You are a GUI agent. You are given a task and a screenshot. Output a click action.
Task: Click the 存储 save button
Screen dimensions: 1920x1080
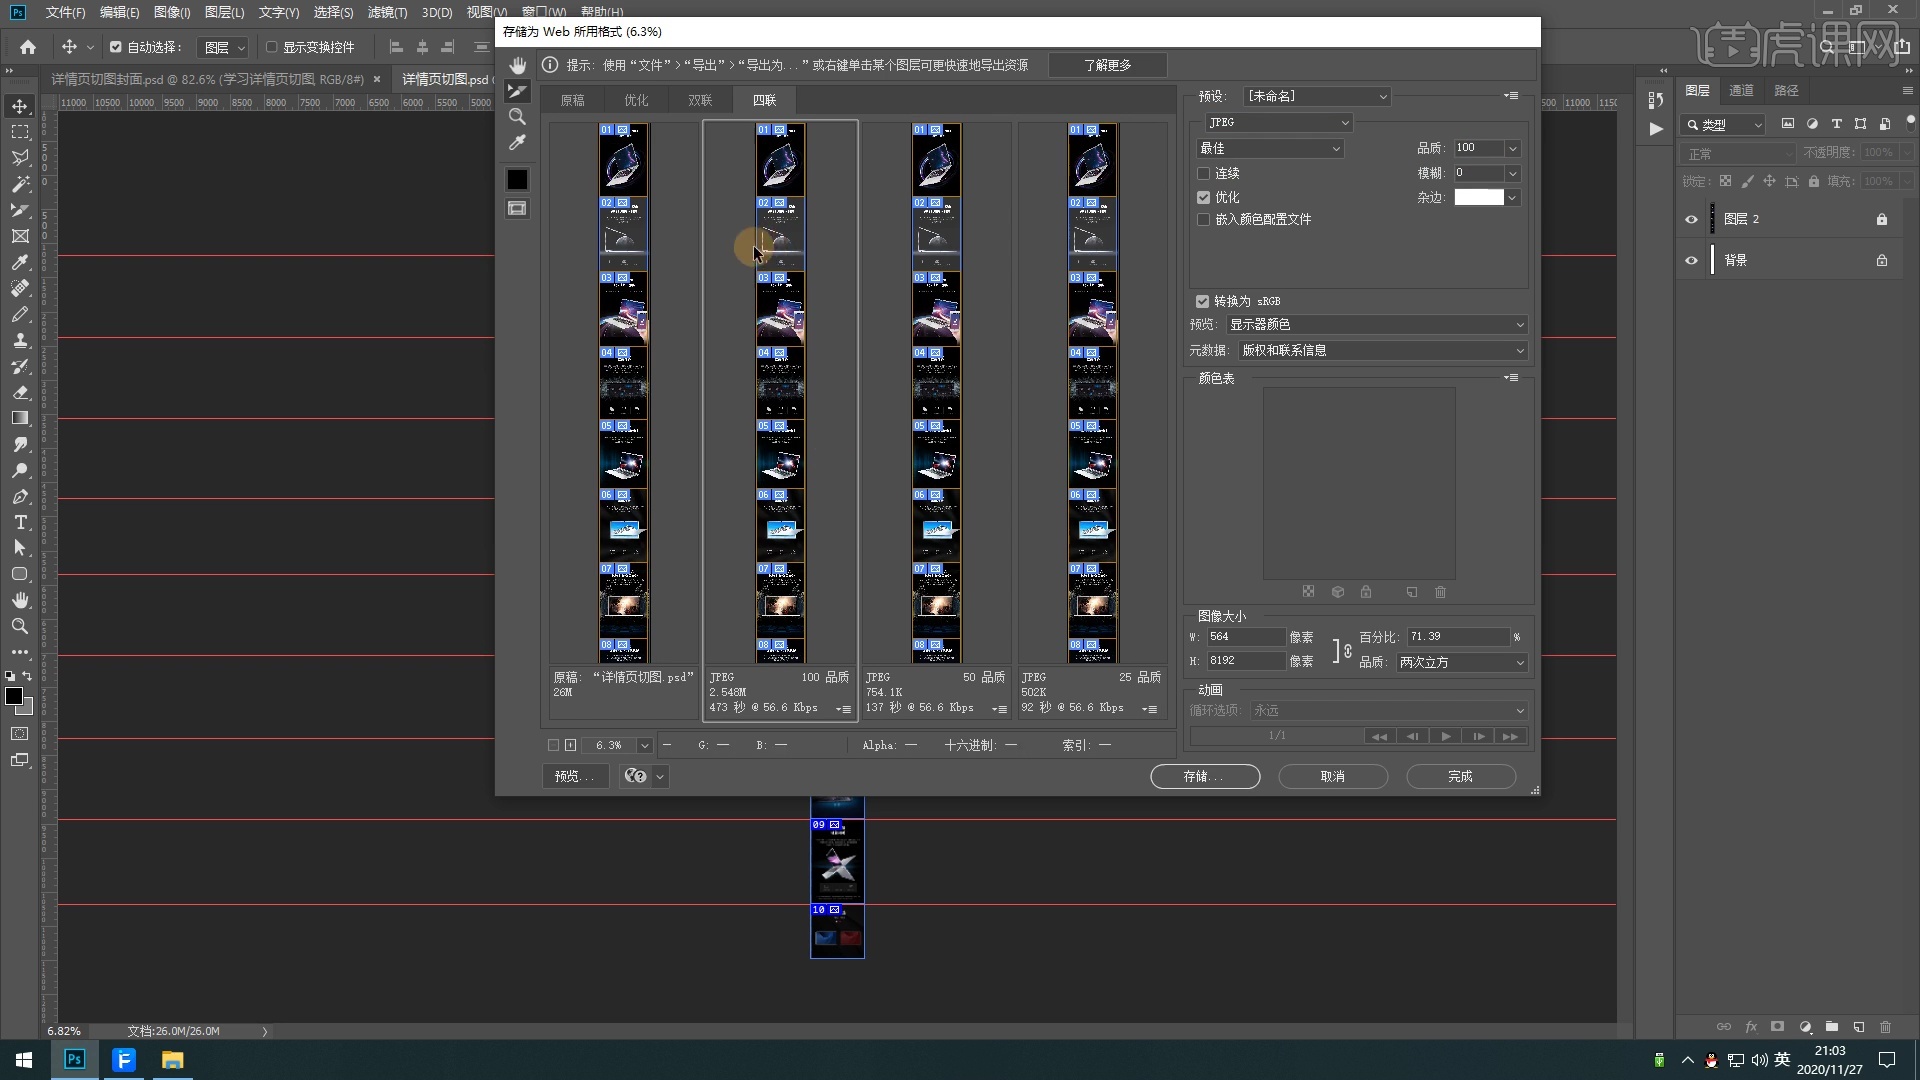[x=1204, y=776]
